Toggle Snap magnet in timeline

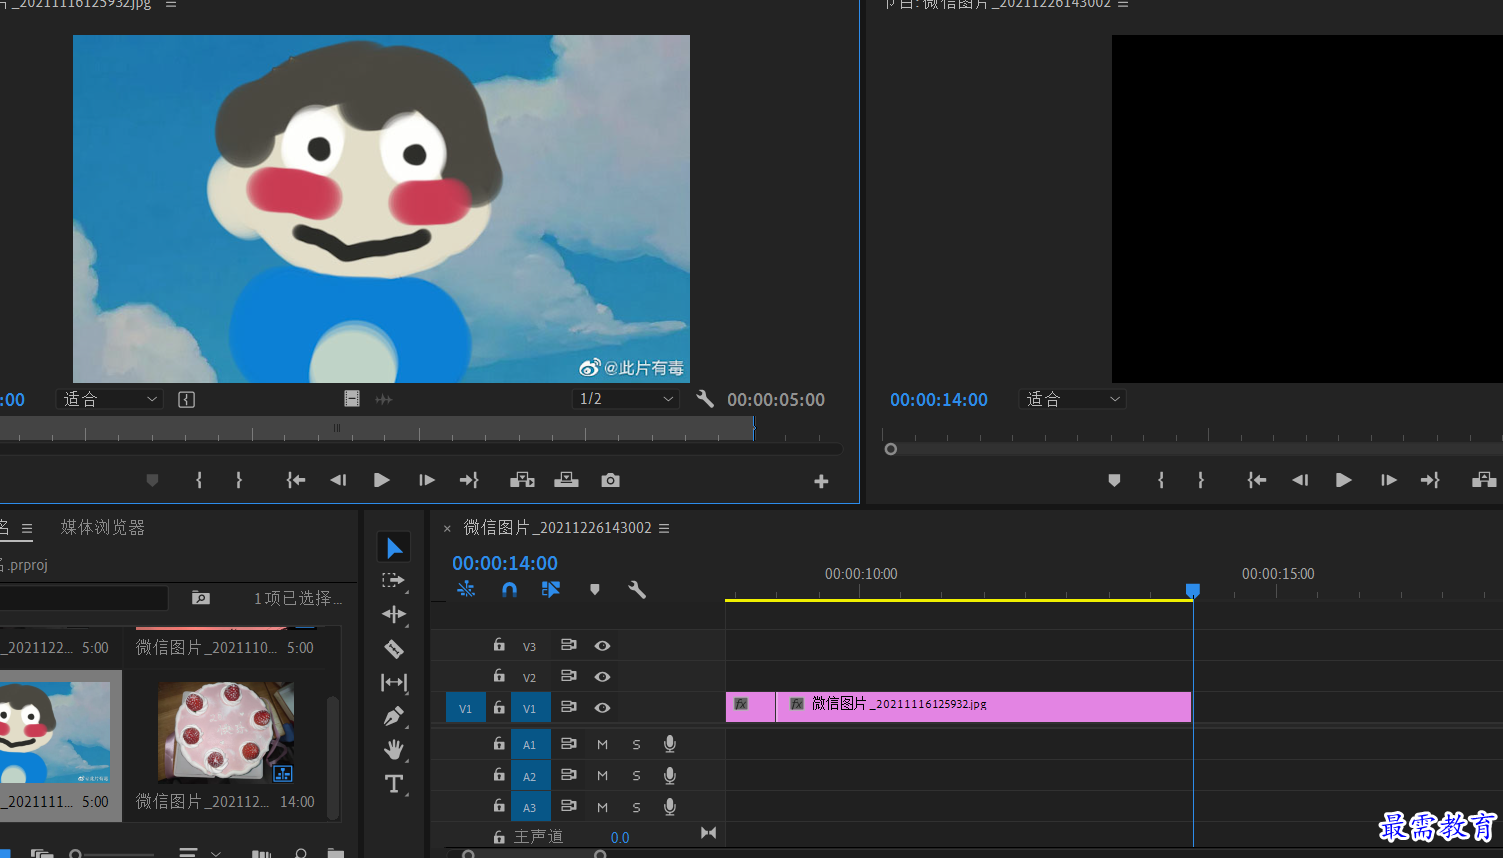(x=509, y=590)
